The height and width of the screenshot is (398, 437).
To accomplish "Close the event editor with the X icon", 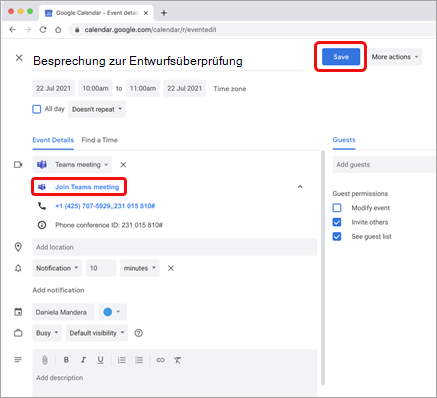I will pos(19,58).
